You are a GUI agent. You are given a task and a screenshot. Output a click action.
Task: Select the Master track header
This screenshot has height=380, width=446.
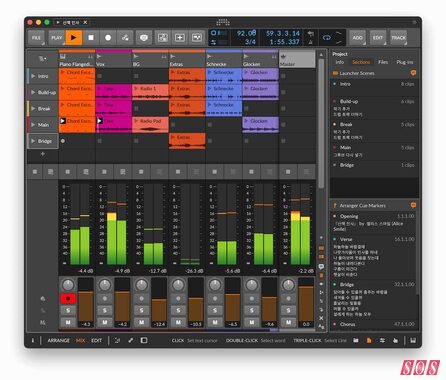pyautogui.click(x=297, y=60)
